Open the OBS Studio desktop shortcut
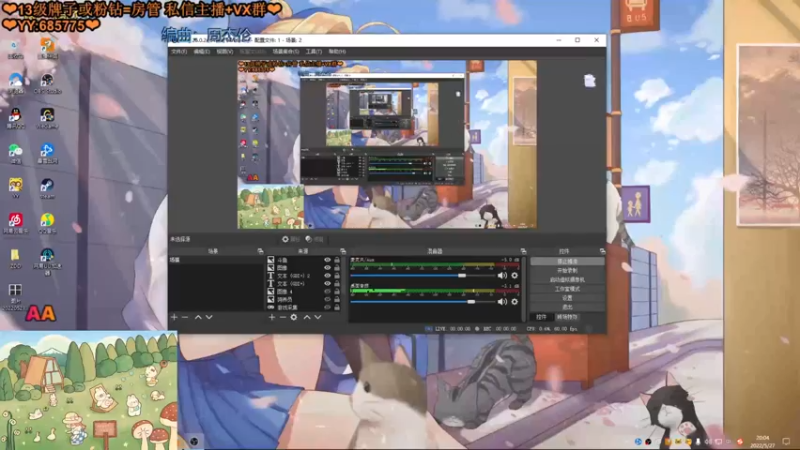 point(47,83)
